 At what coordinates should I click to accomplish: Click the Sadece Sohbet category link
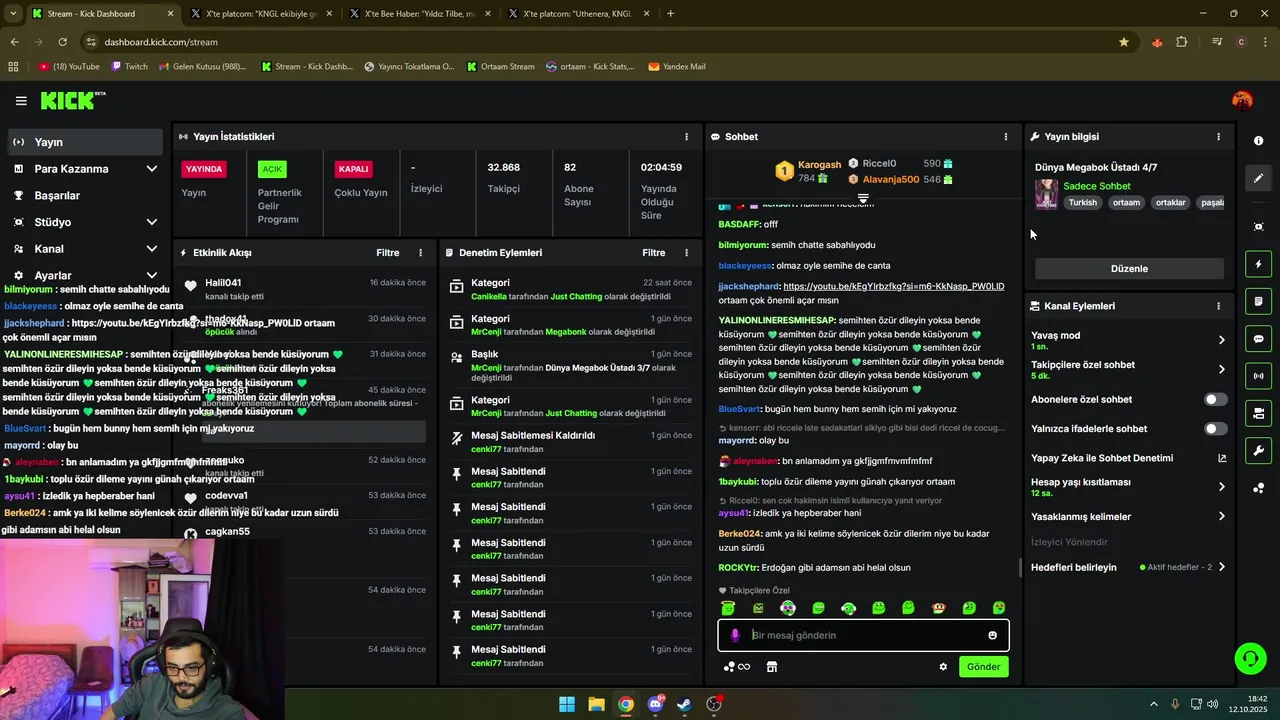[x=1097, y=186]
